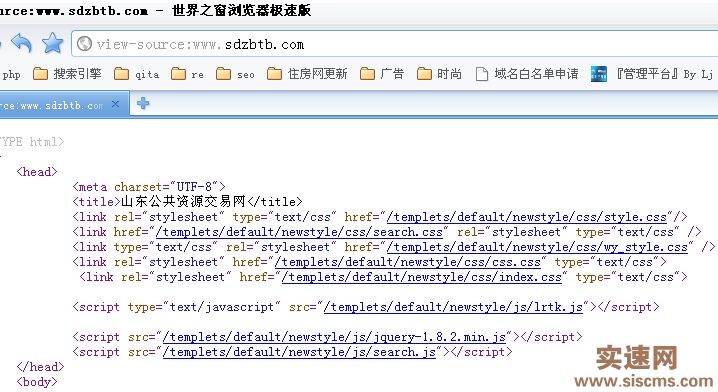Open the js/lrtk.js link
Screen dimensions: 718x392
(x=453, y=307)
